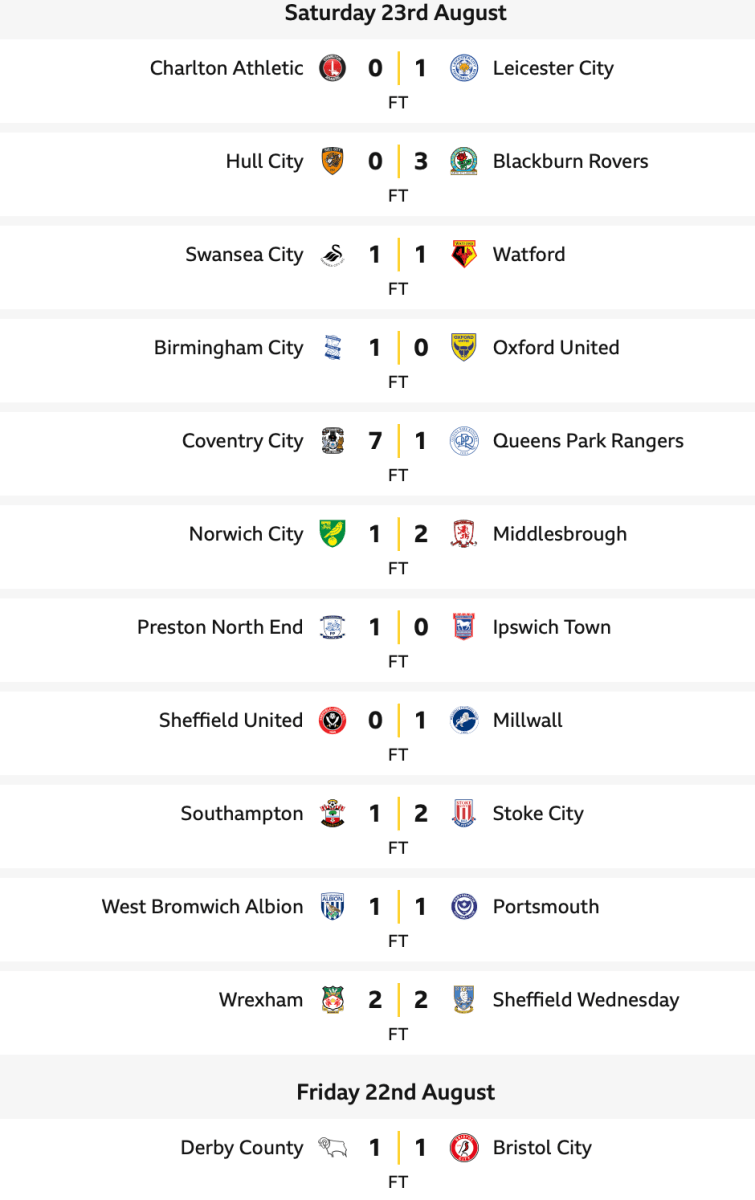Click the Watford club crest
The height and width of the screenshot is (1200, 755).
463,254
